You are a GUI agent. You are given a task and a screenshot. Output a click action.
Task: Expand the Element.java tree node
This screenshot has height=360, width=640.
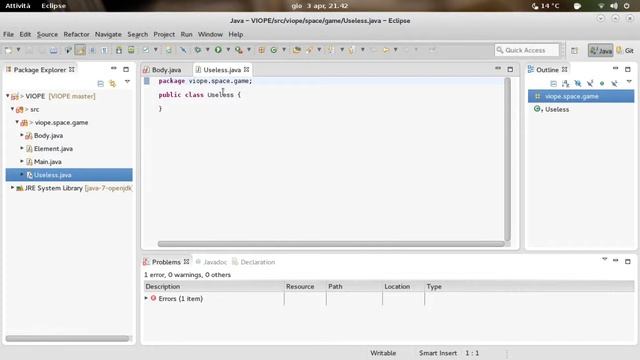click(22, 148)
